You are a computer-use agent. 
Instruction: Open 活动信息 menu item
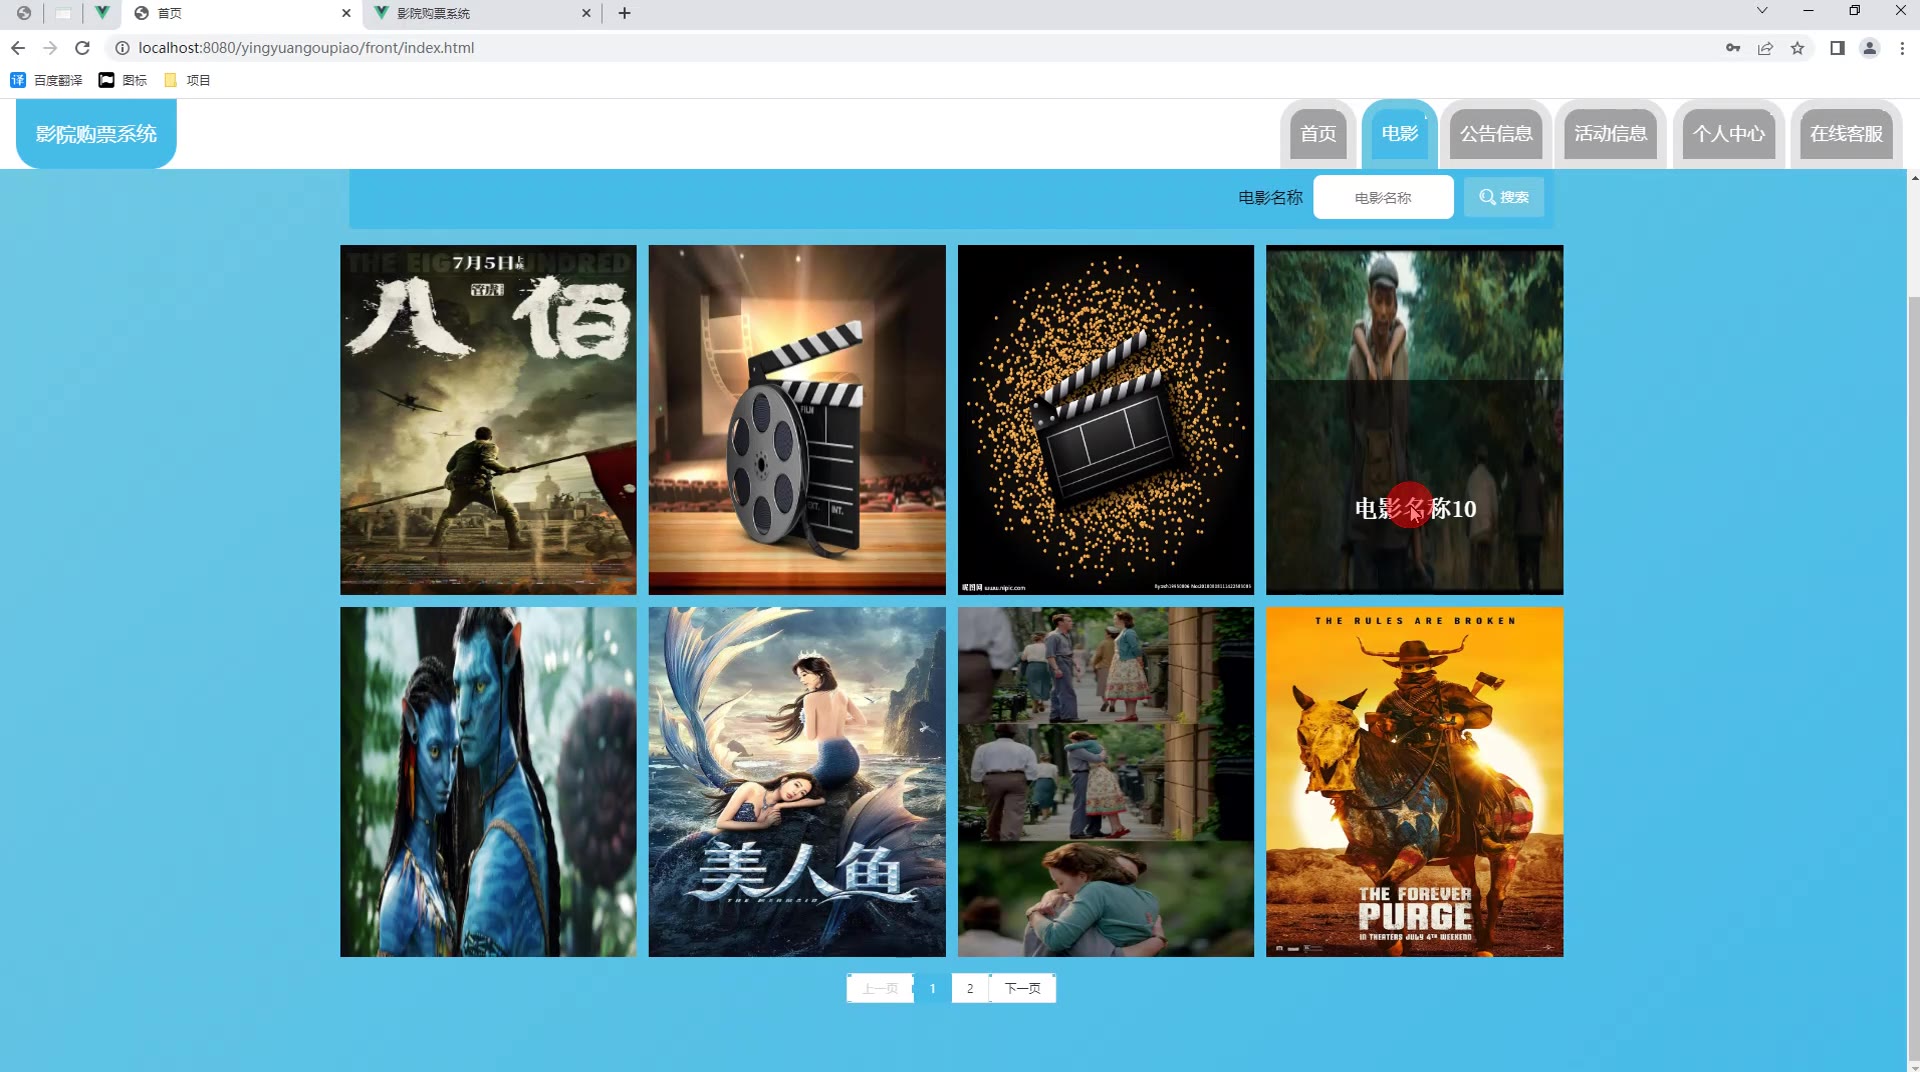[x=1610, y=134]
